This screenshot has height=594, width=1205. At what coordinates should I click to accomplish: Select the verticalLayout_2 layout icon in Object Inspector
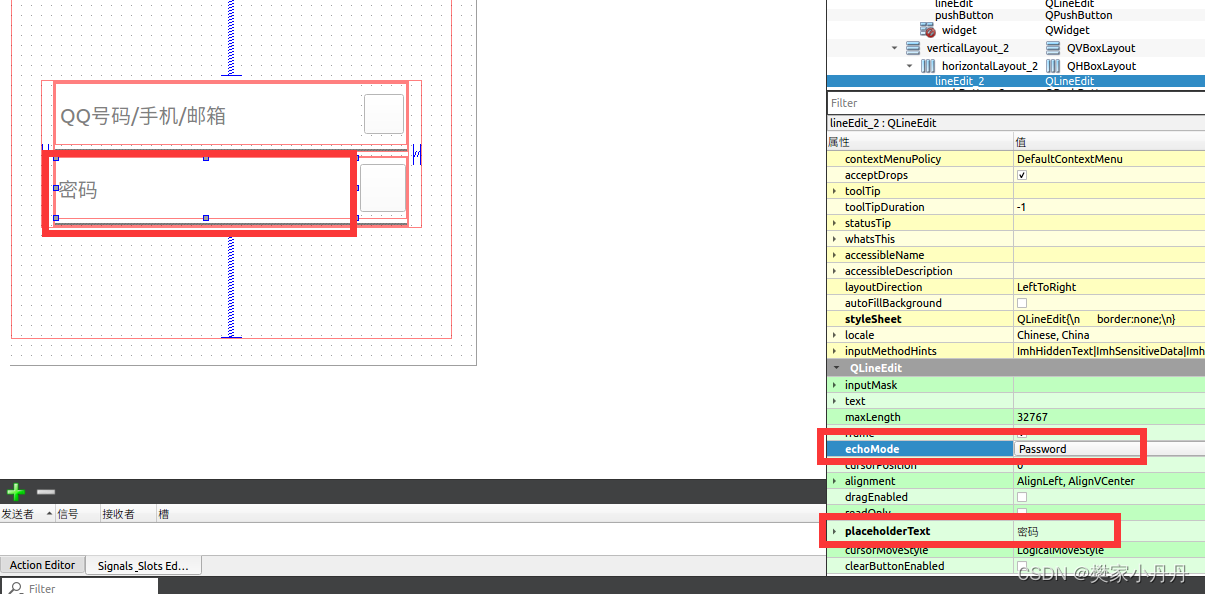pos(913,47)
